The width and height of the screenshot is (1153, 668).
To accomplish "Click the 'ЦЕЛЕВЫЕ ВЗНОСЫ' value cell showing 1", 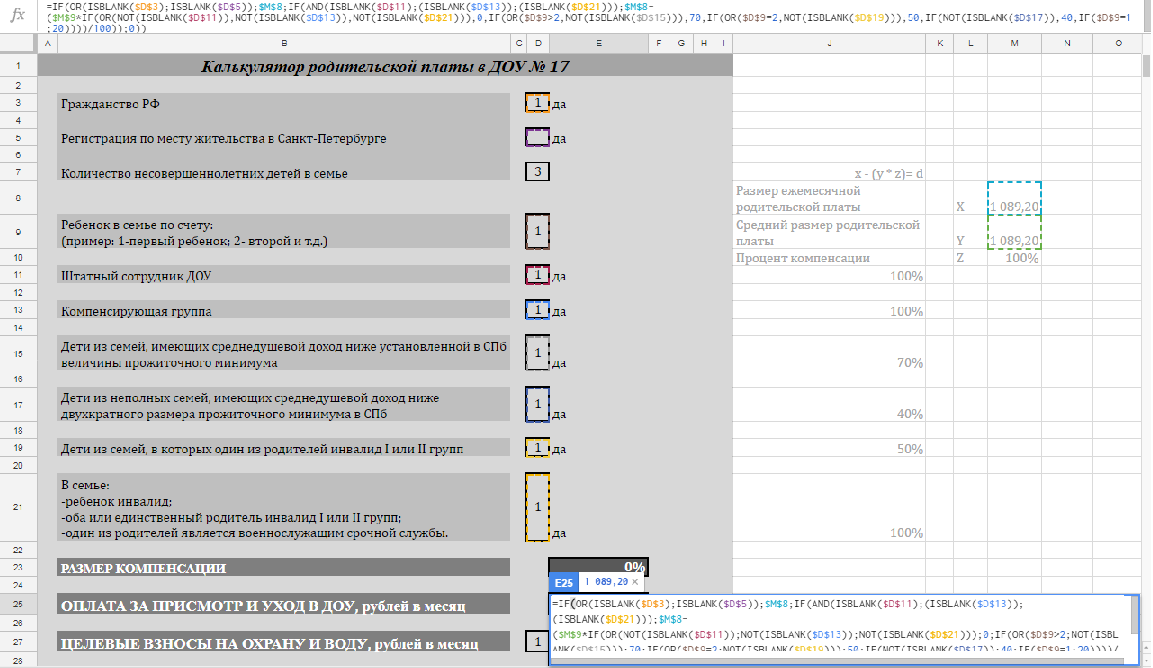I will click(x=538, y=642).
